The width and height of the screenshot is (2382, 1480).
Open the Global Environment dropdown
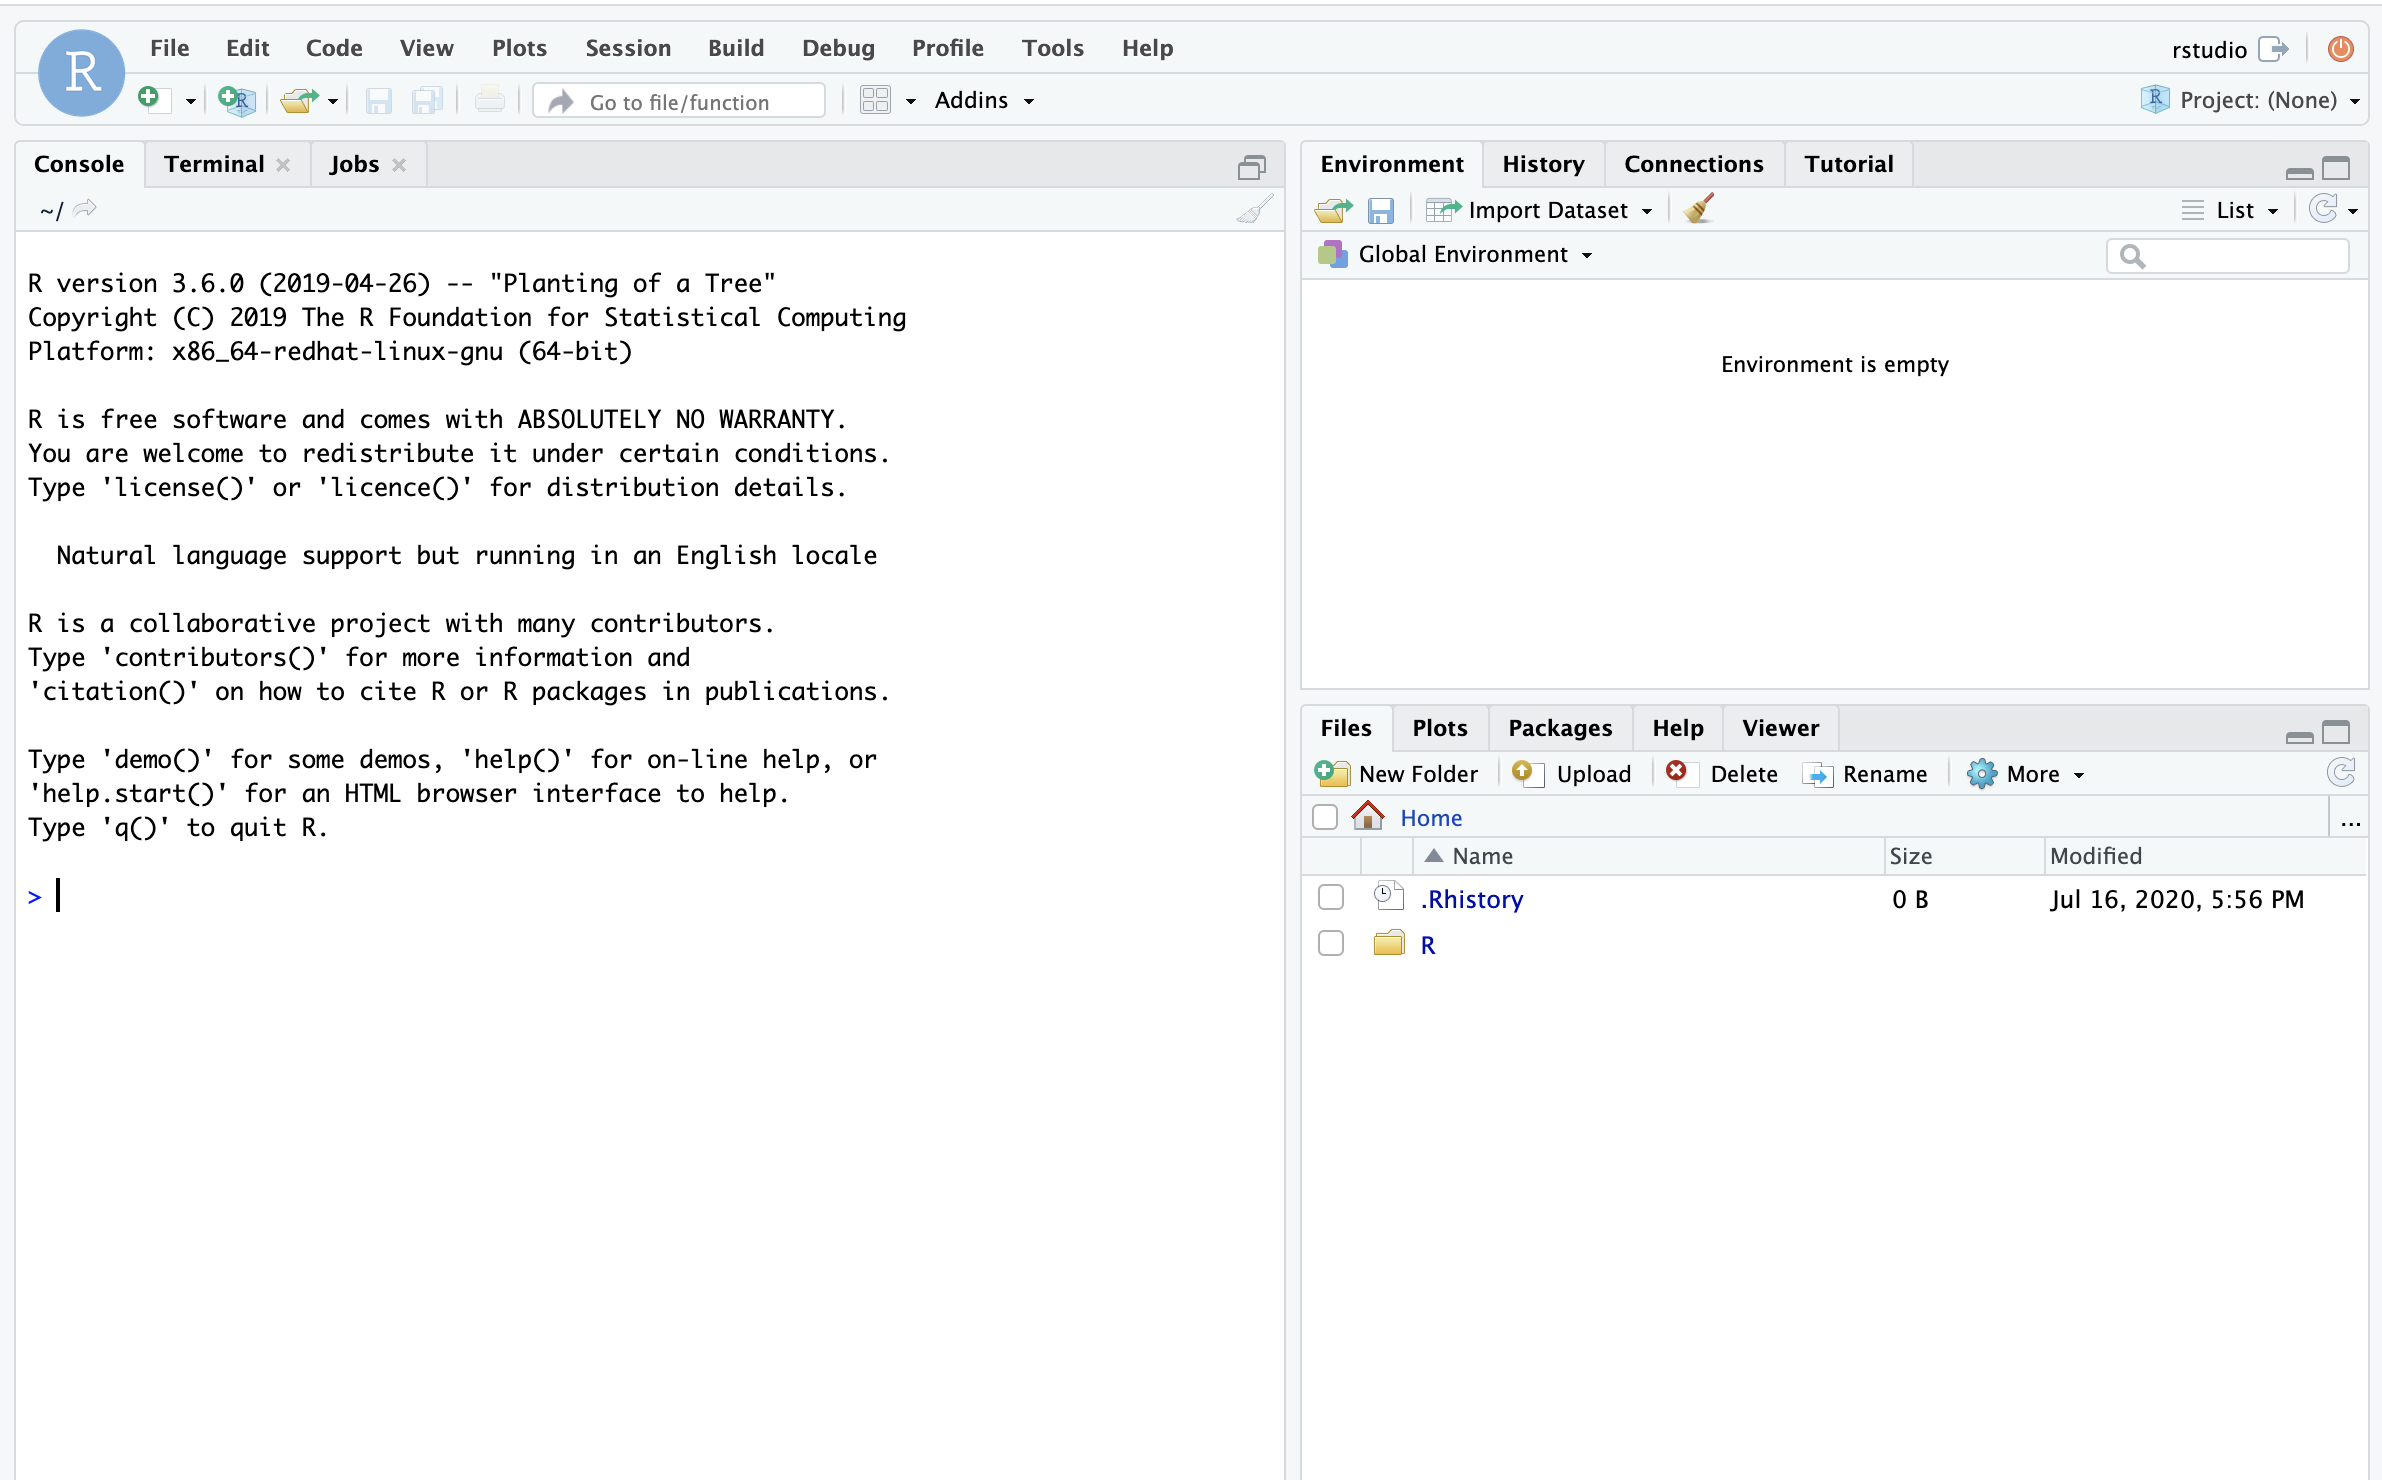(1456, 254)
